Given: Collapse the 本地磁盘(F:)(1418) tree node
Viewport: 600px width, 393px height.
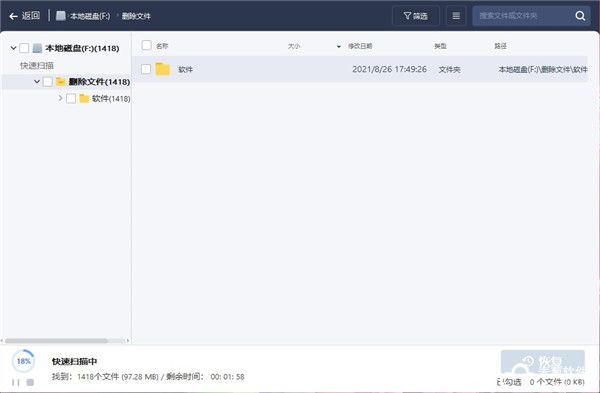Looking at the screenshot, I should point(13,48).
